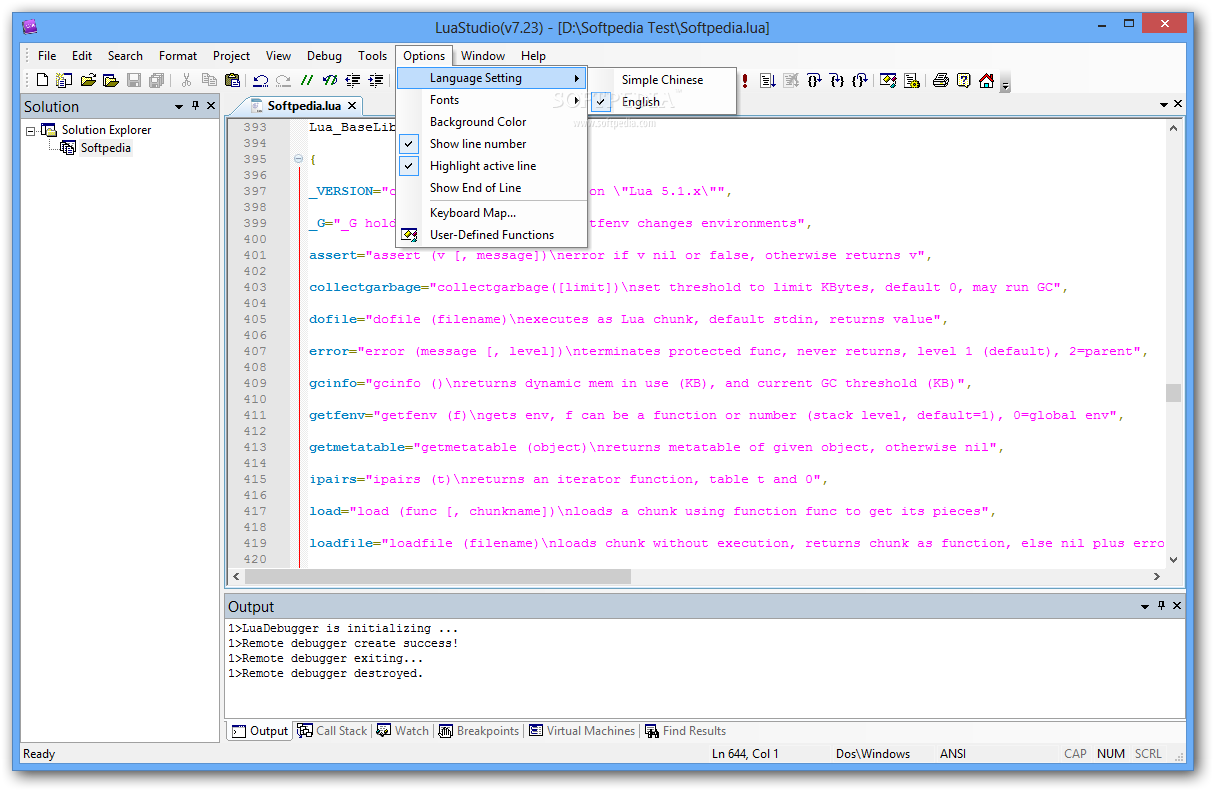Close the Solution panel
The height and width of the screenshot is (791, 1214).
coord(211,106)
